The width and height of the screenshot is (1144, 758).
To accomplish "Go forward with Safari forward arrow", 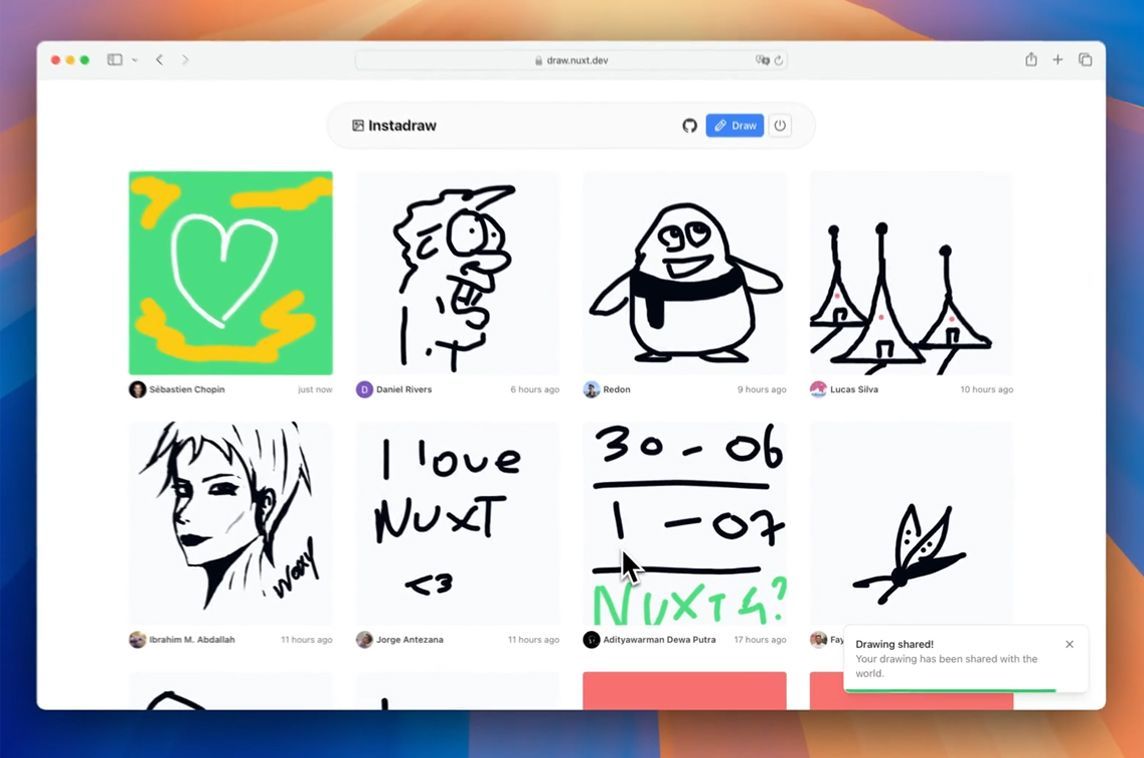I will coord(185,60).
